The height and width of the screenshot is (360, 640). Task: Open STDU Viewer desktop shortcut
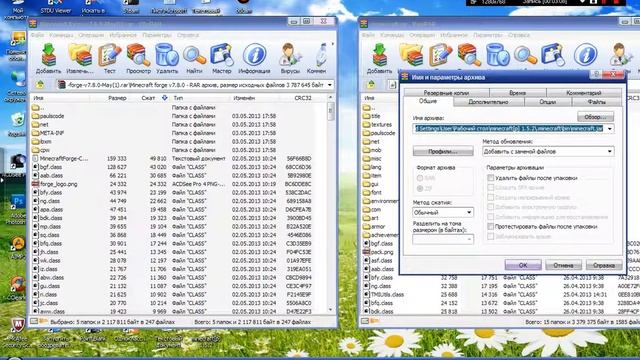pos(55,7)
